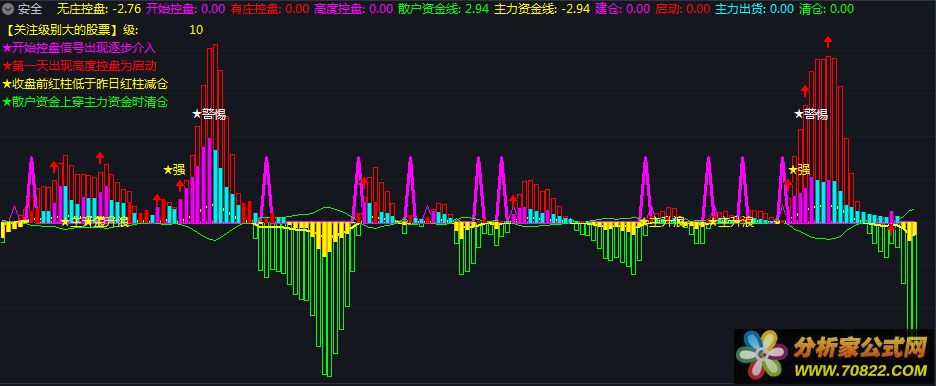Viewport: 936px width, 386px height.
Task: Click the 无庄控盘: -2.76 readout
Action: tap(98, 9)
